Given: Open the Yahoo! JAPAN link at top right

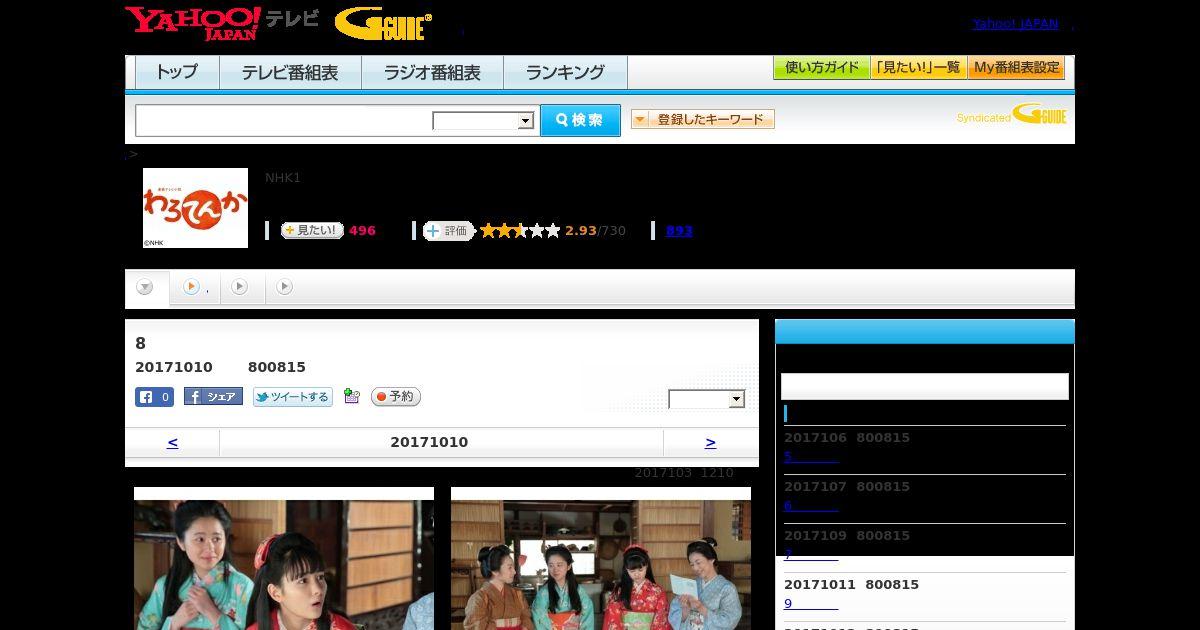Looking at the screenshot, I should click(1015, 23).
